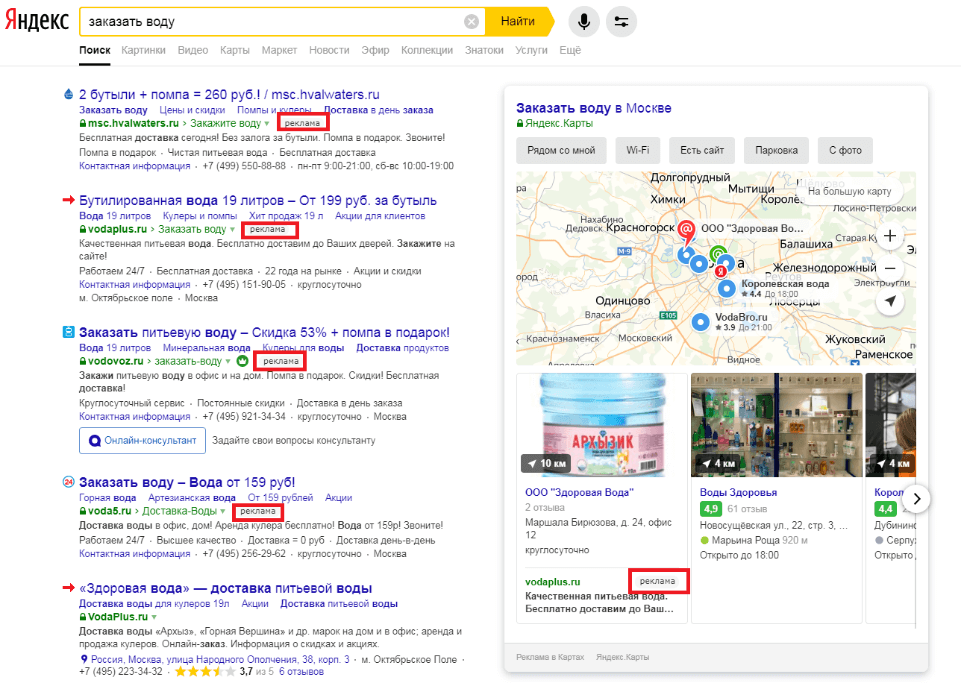Viewport: 961px width, 683px height.
Task: Click the Королевская вода map marker
Action: click(727, 288)
